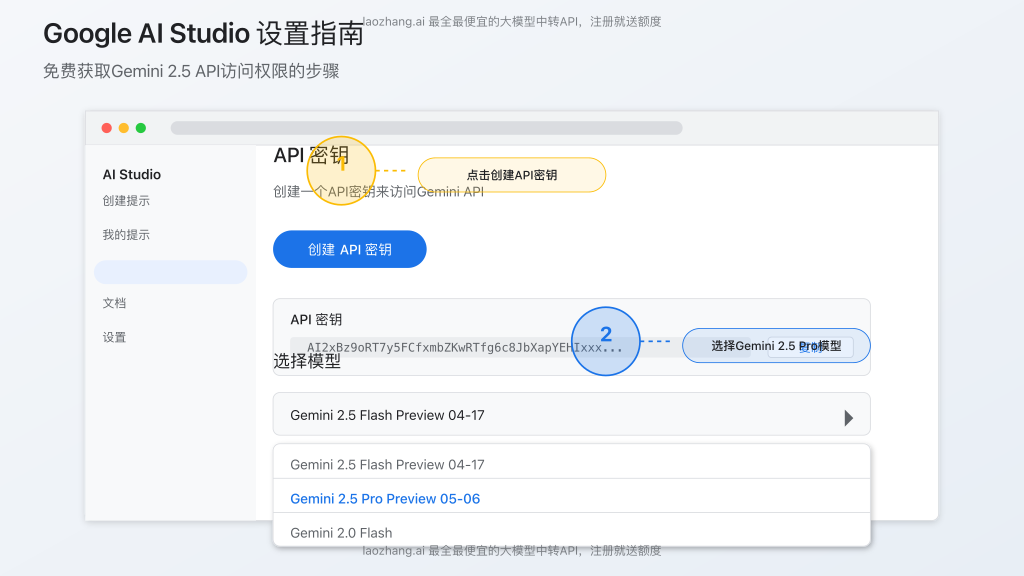This screenshot has height=576, width=1024.
Task: Select the highlighted blank sidebar item
Action: point(170,272)
